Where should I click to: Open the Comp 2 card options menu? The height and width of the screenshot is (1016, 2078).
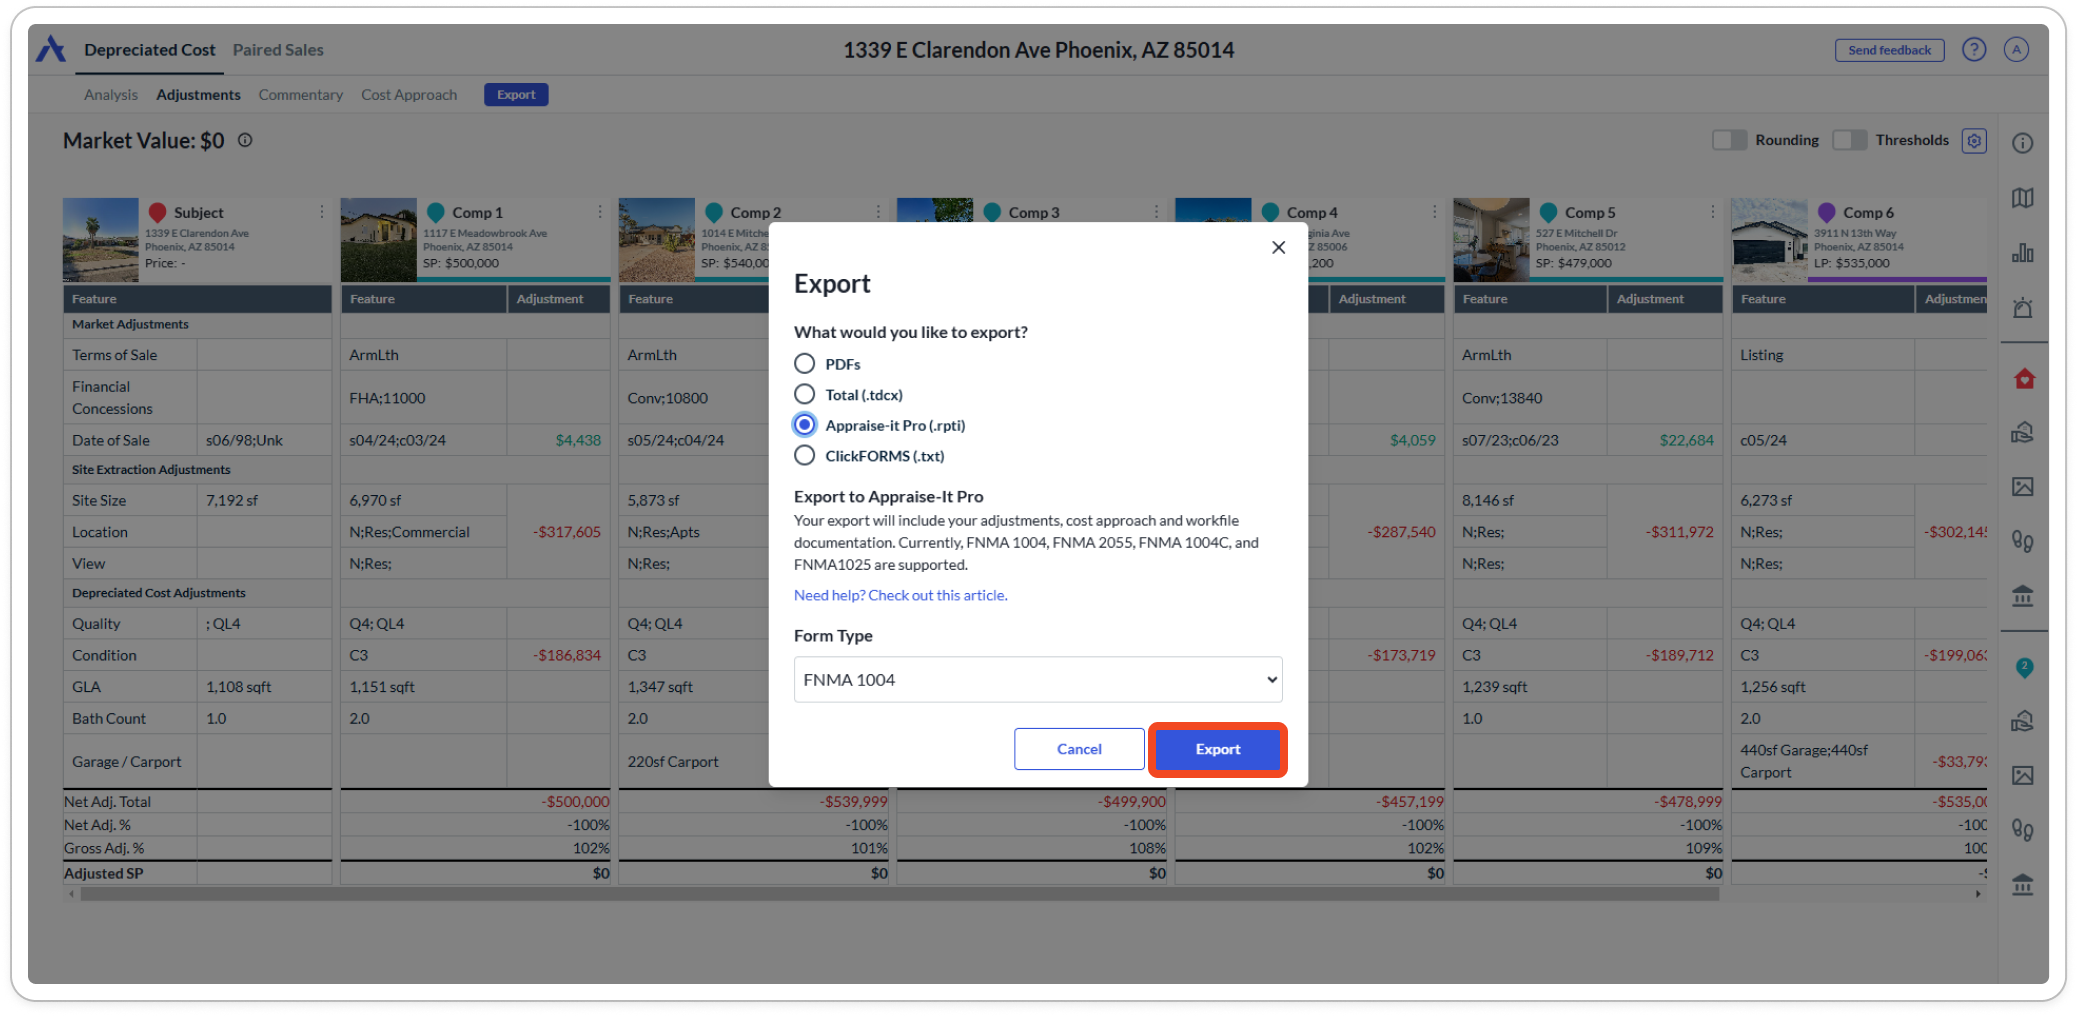coord(878,212)
